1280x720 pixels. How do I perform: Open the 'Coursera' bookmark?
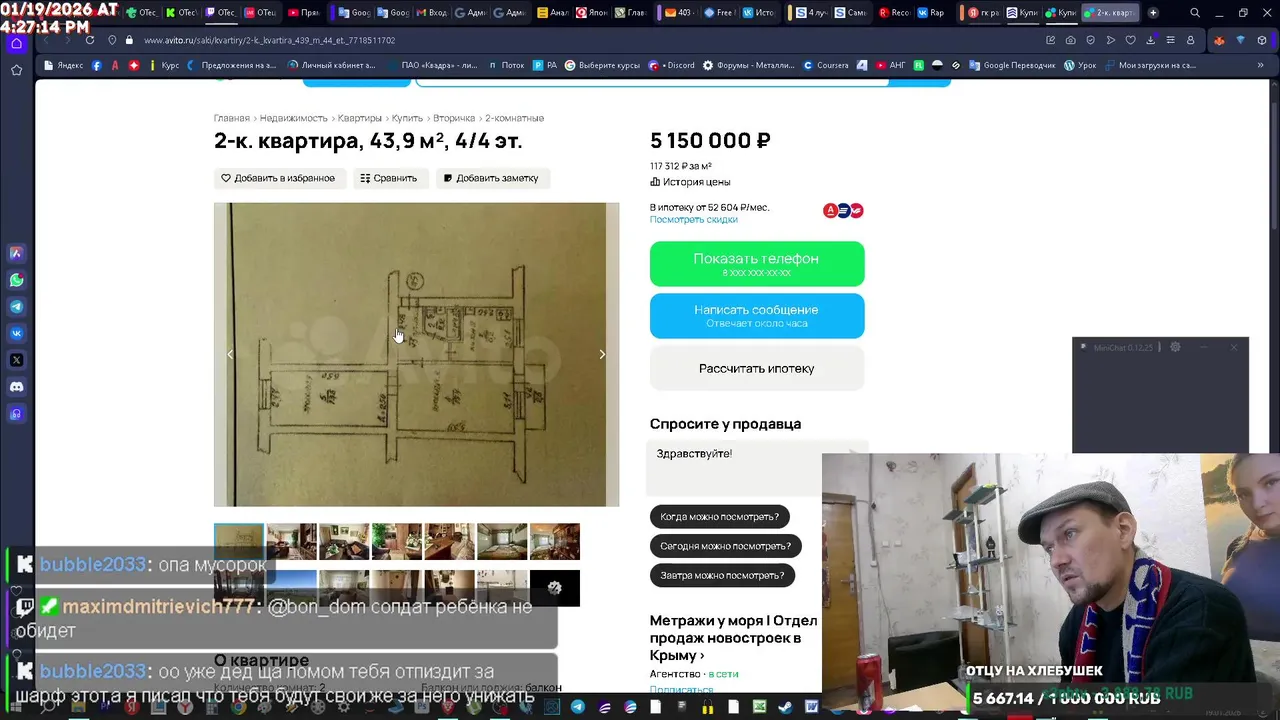click(825, 65)
